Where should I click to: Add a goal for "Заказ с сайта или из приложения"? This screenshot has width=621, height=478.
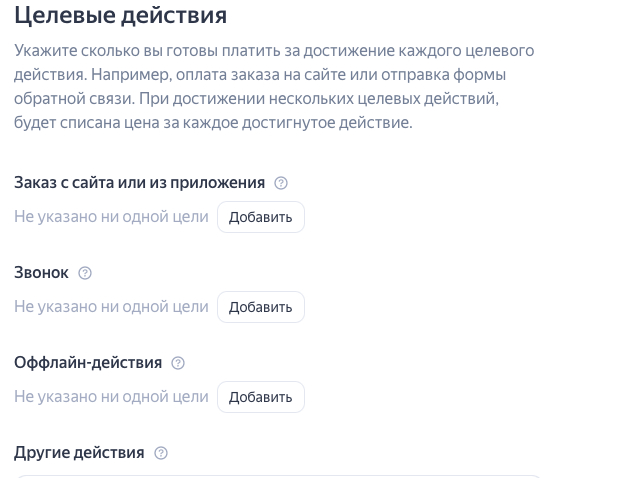(260, 217)
